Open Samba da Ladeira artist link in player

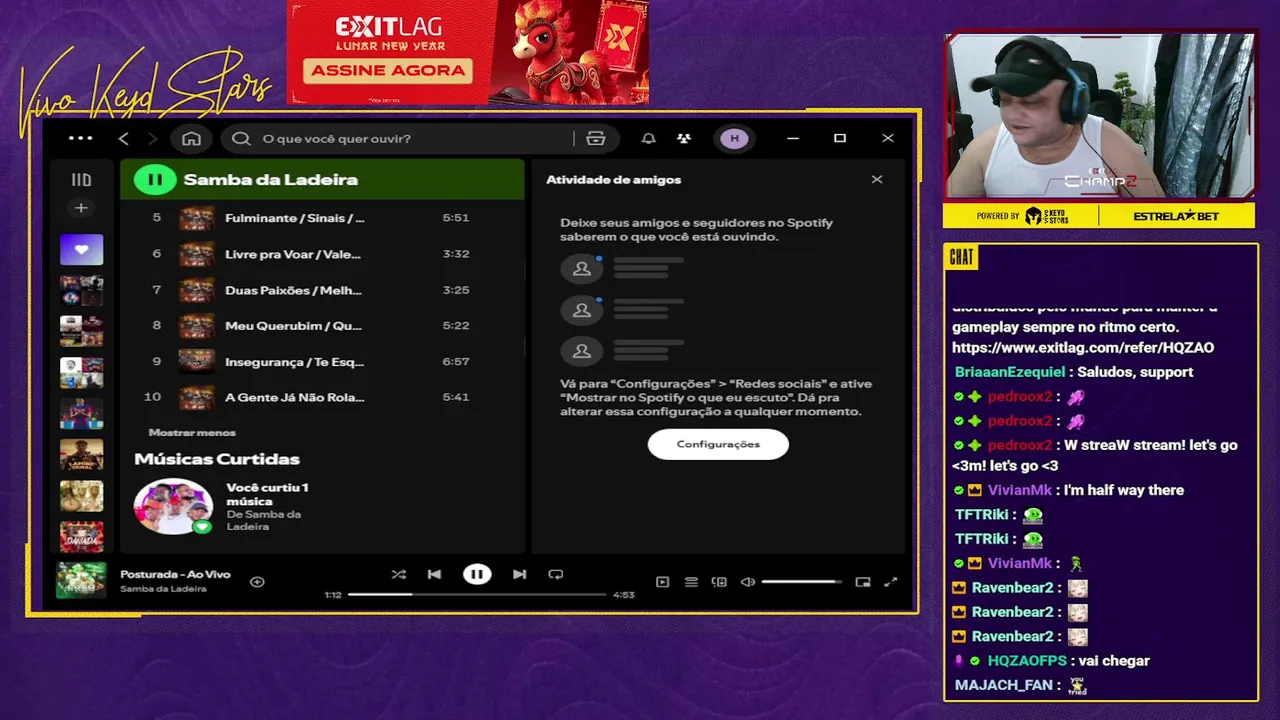163,589
